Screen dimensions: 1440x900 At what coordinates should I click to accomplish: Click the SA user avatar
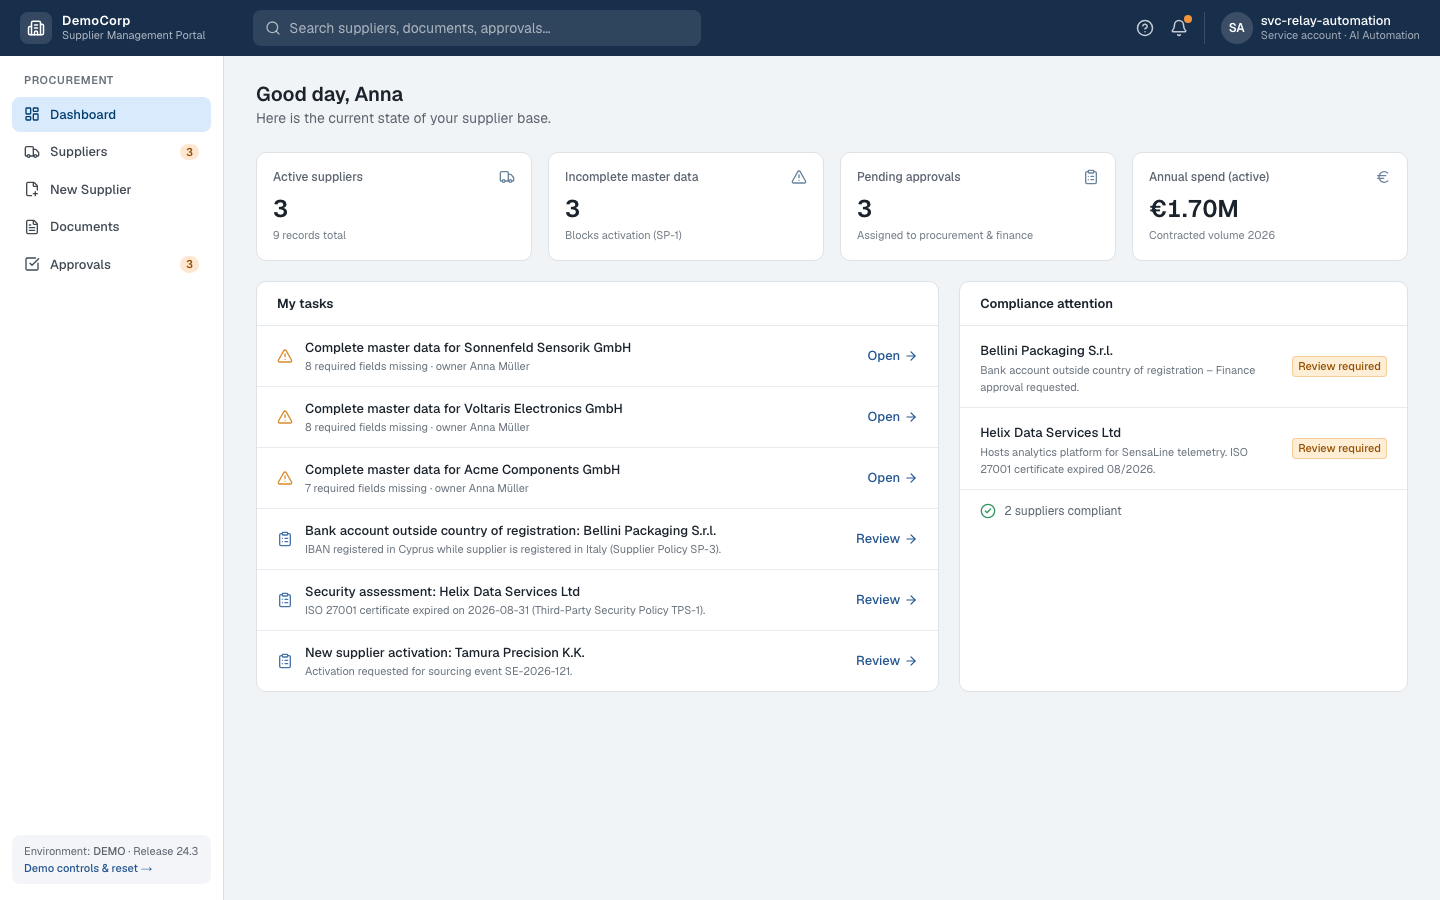tap(1237, 28)
